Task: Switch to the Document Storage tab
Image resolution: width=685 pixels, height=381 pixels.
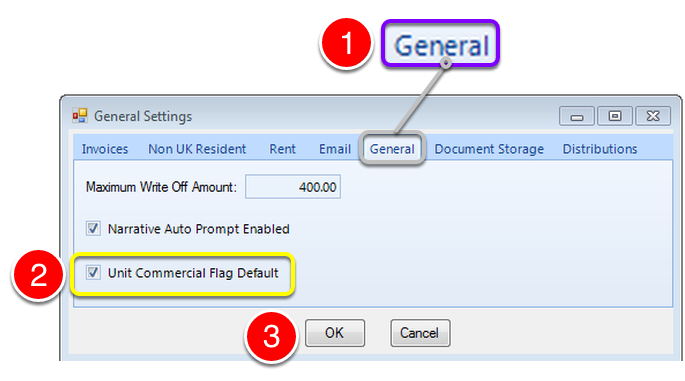Action: point(489,149)
